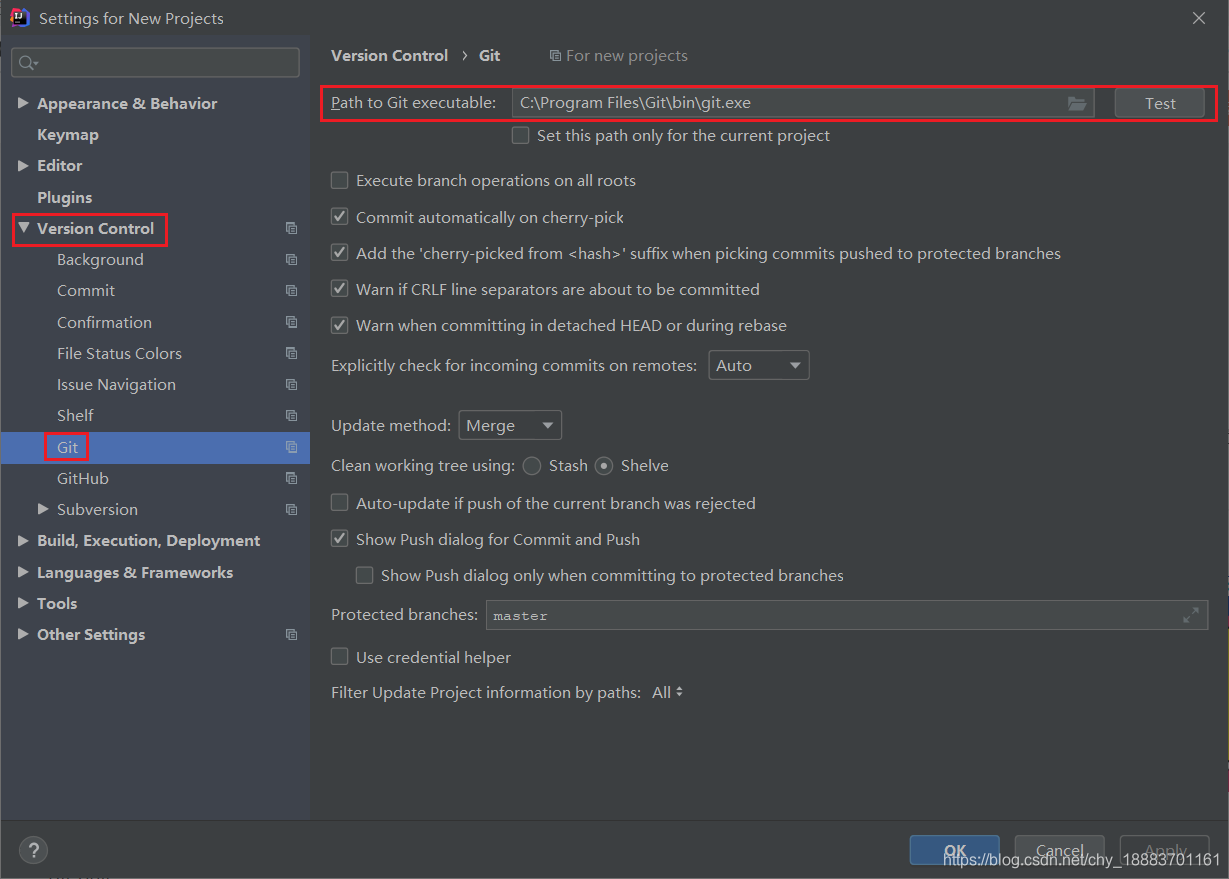Click the Test button for Git executable
This screenshot has width=1229, height=879.
click(1160, 103)
